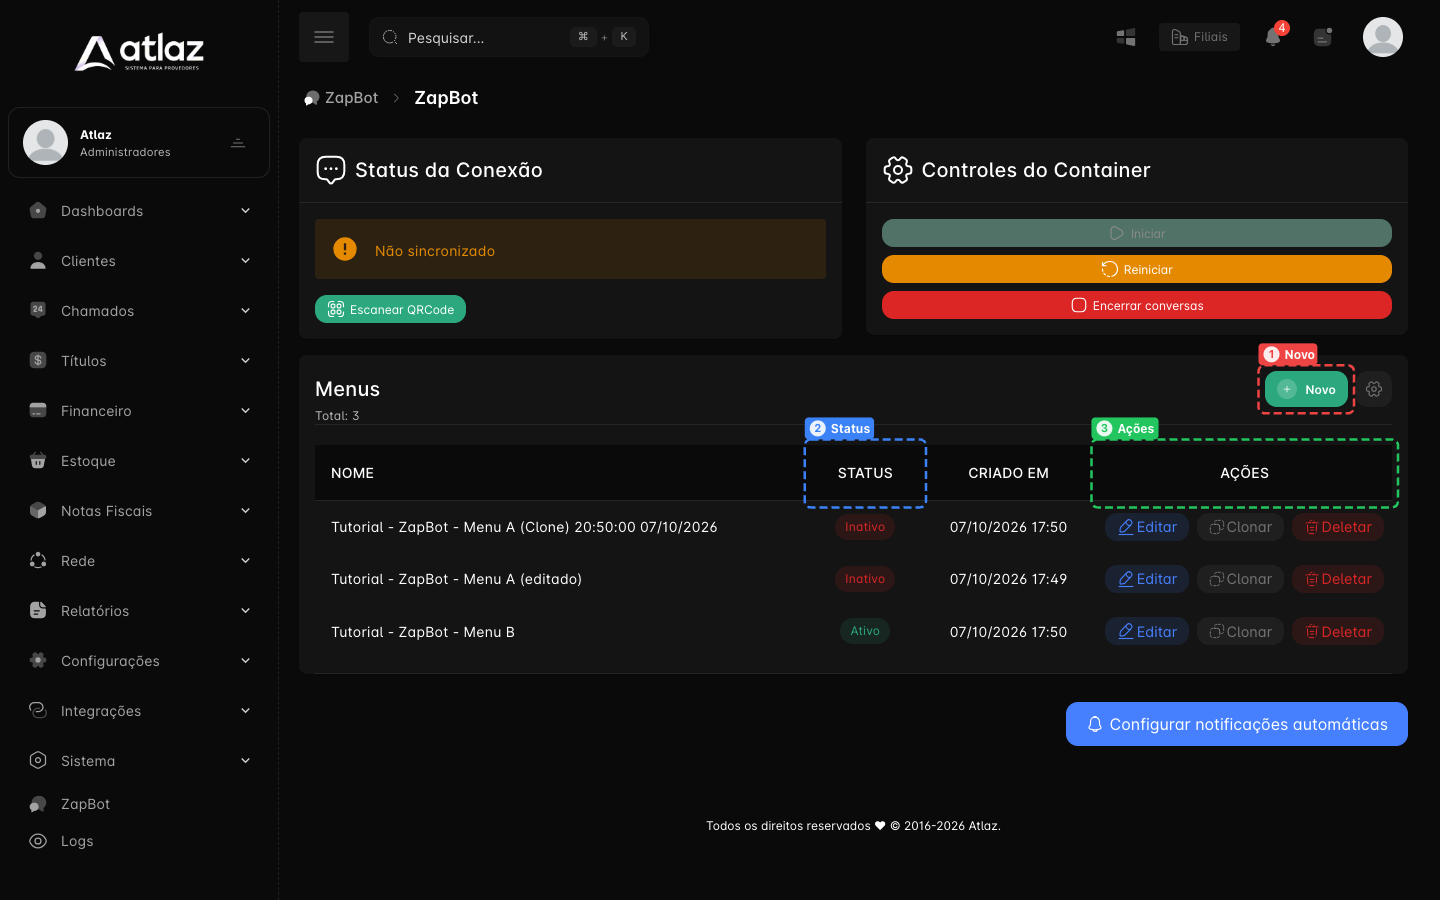Expand the Chamados chevron in sidebar

[x=245, y=310]
